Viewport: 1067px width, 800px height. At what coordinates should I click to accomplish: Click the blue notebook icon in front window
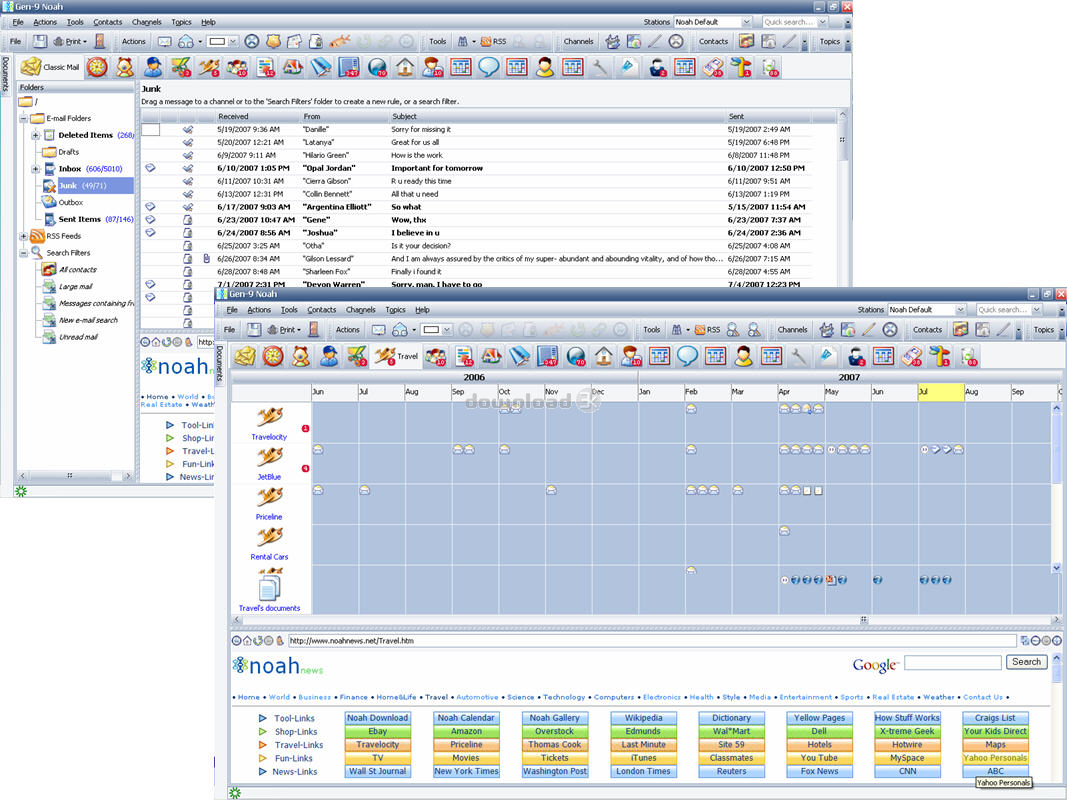pyautogui.click(x=547, y=356)
